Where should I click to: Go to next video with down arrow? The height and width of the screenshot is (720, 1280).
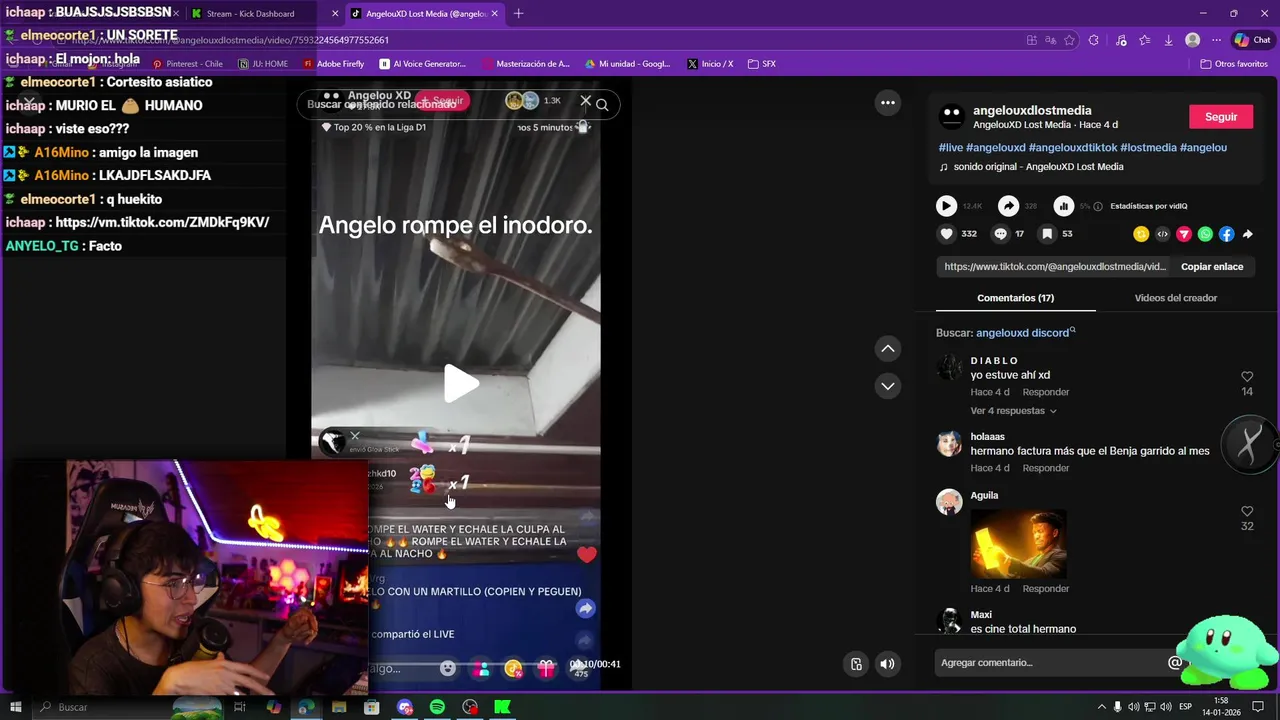pos(887,386)
